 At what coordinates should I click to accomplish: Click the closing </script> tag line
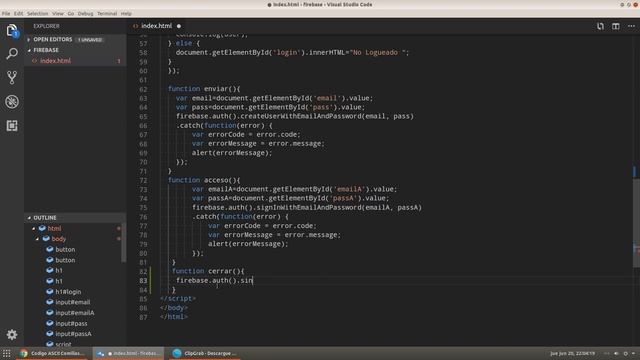pyautogui.click(x=178, y=299)
